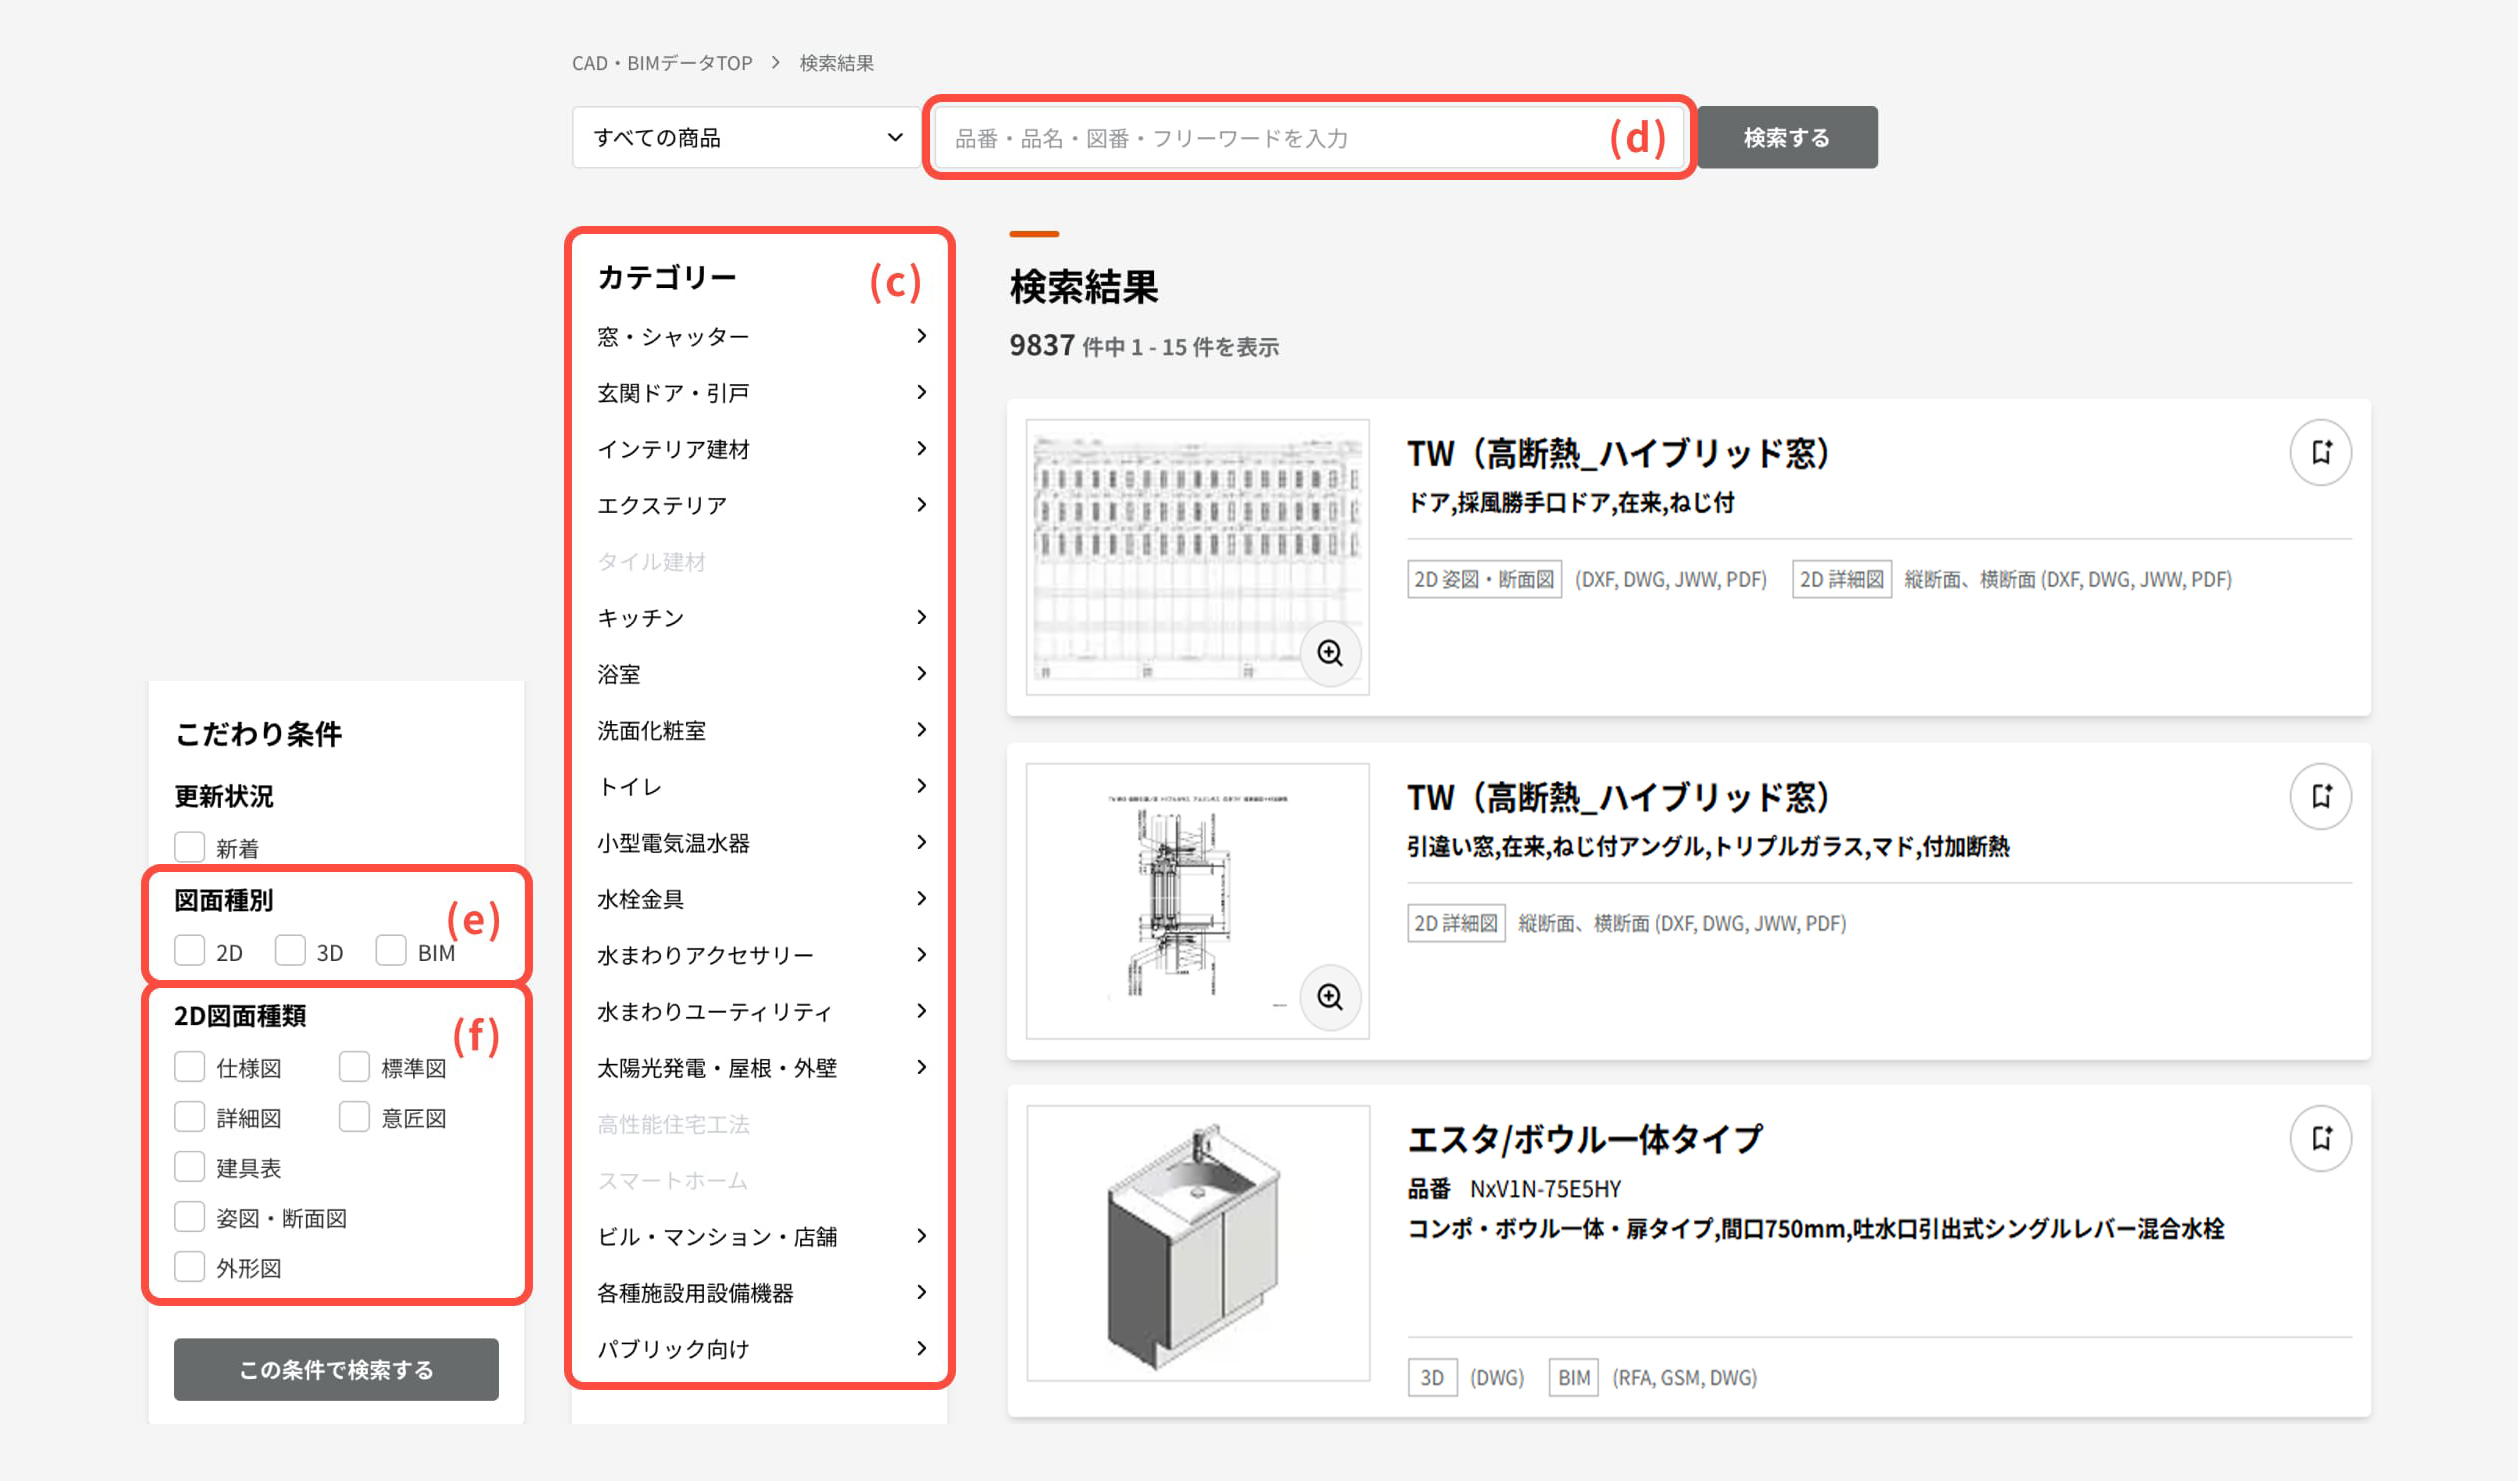2518x1481 pixels.
Task: Bookmark the エスタ/ボウル一体タイプ product
Action: (x=2320, y=1138)
